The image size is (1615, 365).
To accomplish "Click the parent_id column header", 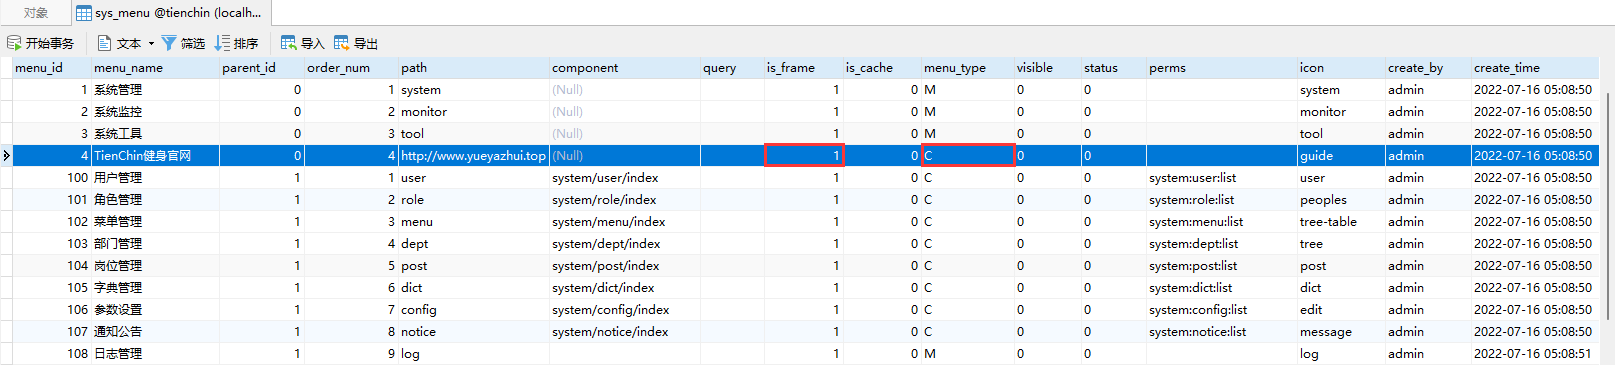I will point(262,68).
